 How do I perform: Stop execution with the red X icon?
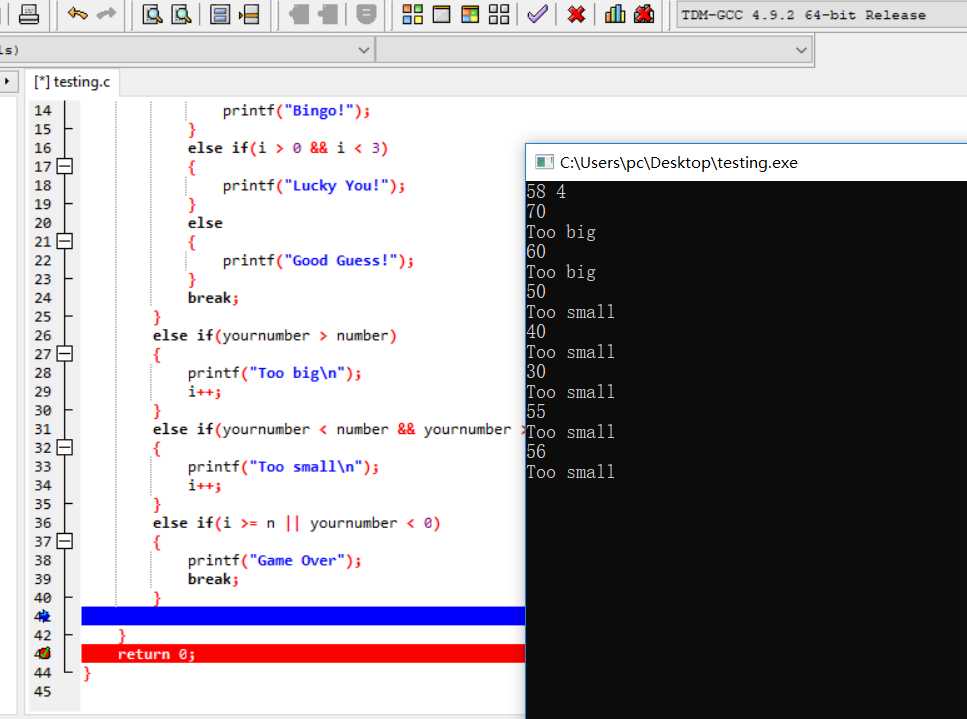576,14
